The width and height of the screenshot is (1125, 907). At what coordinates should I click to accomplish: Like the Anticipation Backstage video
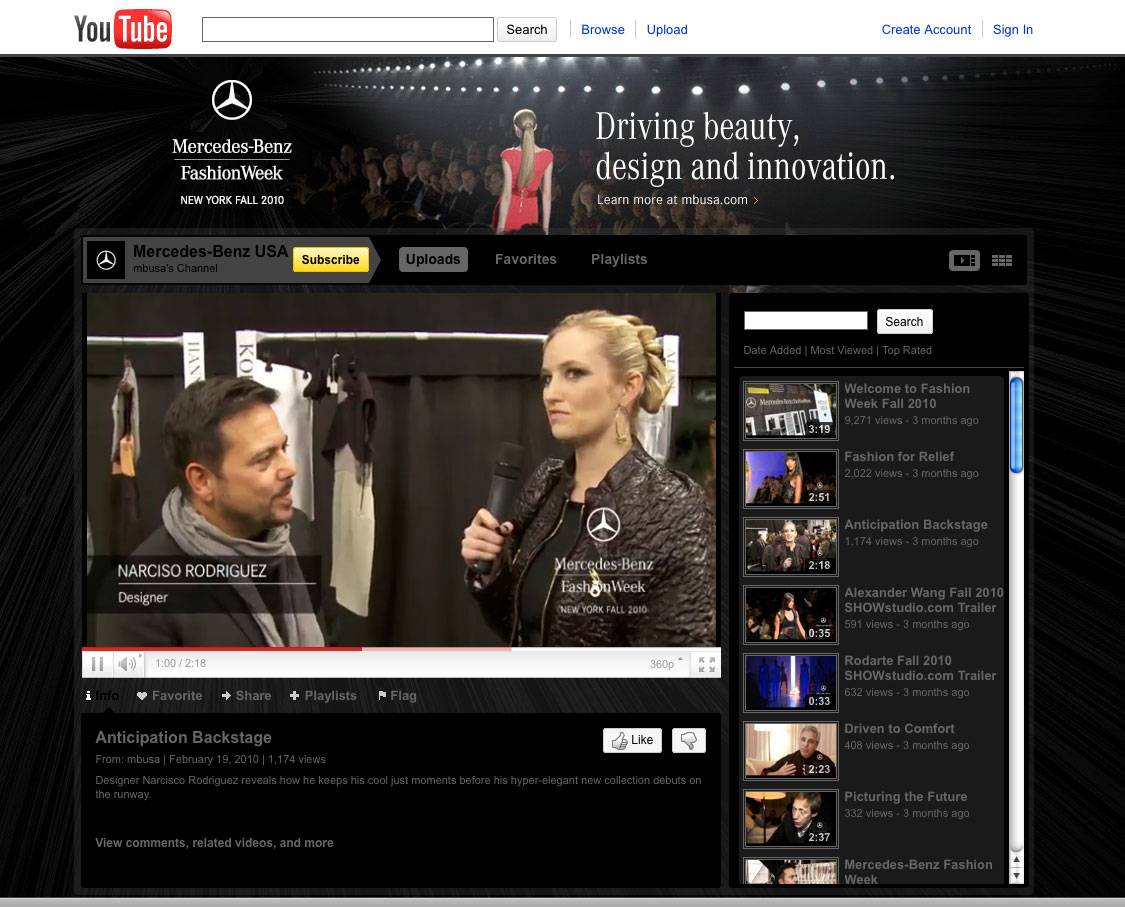pos(632,740)
